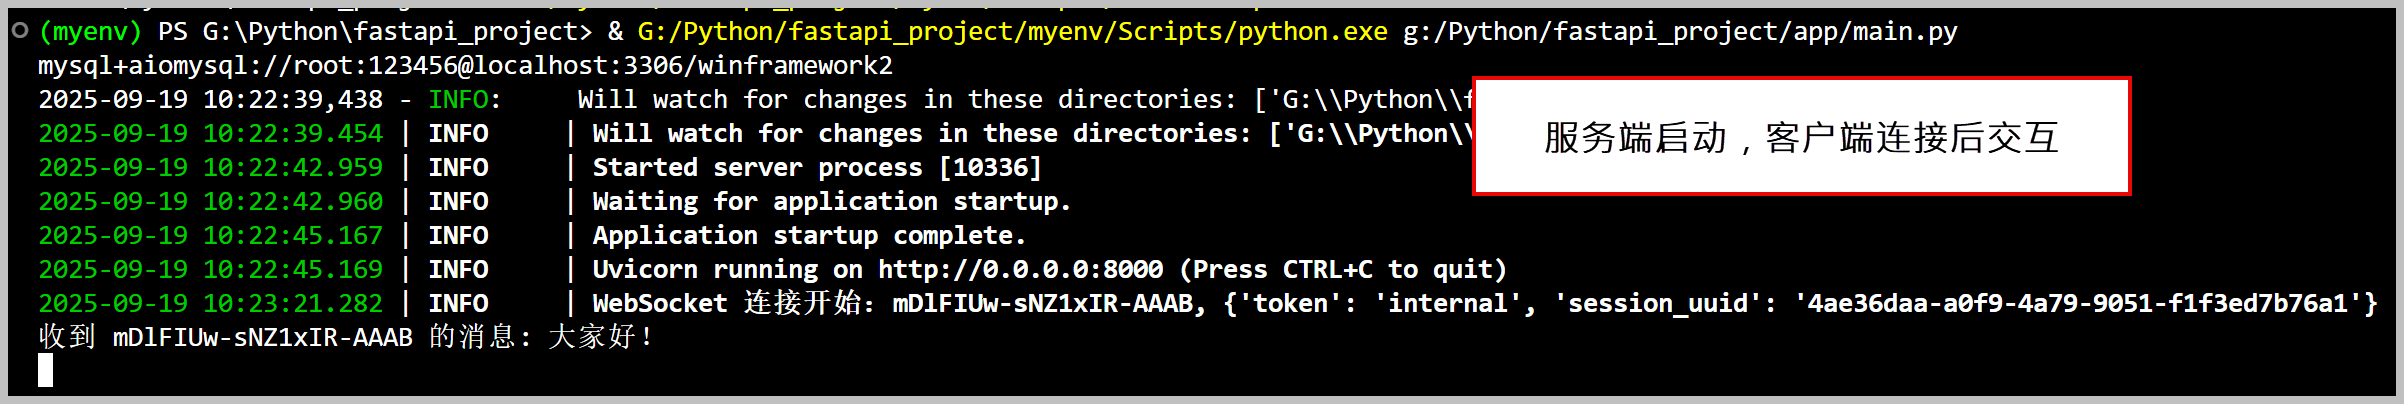This screenshot has width=2404, height=404.
Task: Click the 10:22:39,438 timestamp on the first log line
Action: (293, 100)
